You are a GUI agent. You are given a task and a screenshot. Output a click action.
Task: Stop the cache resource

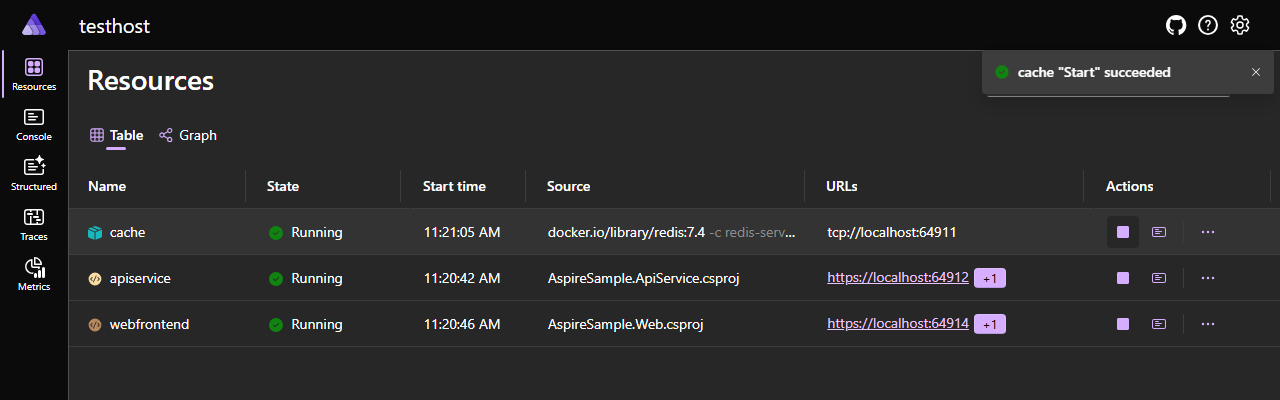tap(1123, 232)
